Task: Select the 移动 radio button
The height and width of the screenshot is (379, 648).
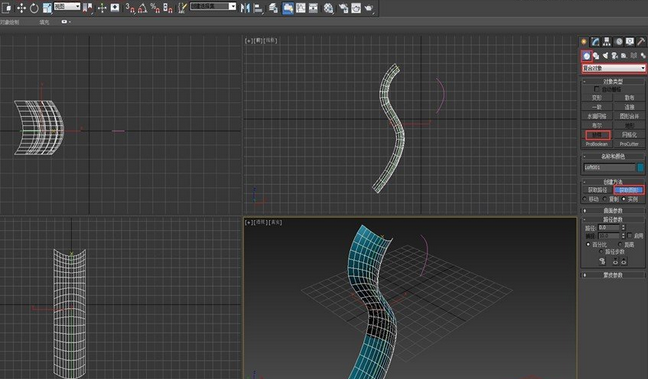Action: pyautogui.click(x=585, y=199)
